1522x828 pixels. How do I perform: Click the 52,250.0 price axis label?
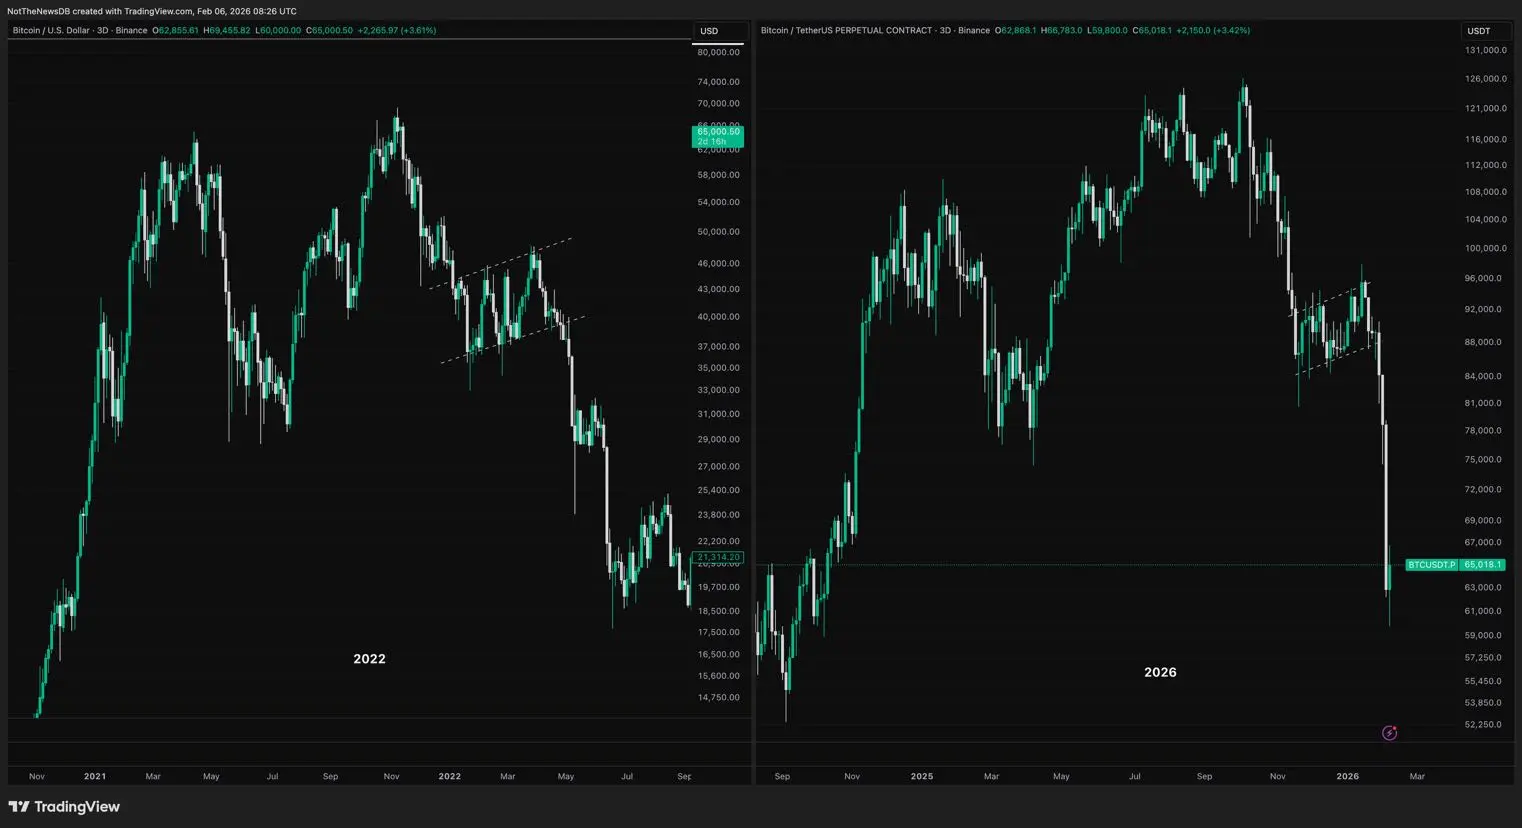tap(1483, 725)
